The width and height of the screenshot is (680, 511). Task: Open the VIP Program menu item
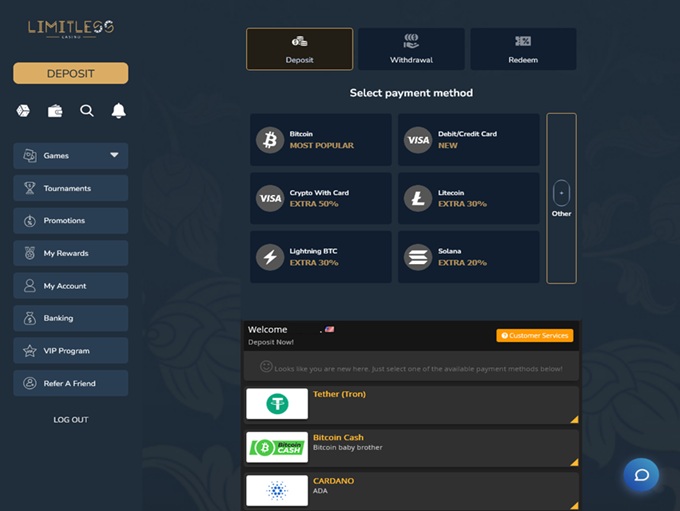click(x=71, y=351)
